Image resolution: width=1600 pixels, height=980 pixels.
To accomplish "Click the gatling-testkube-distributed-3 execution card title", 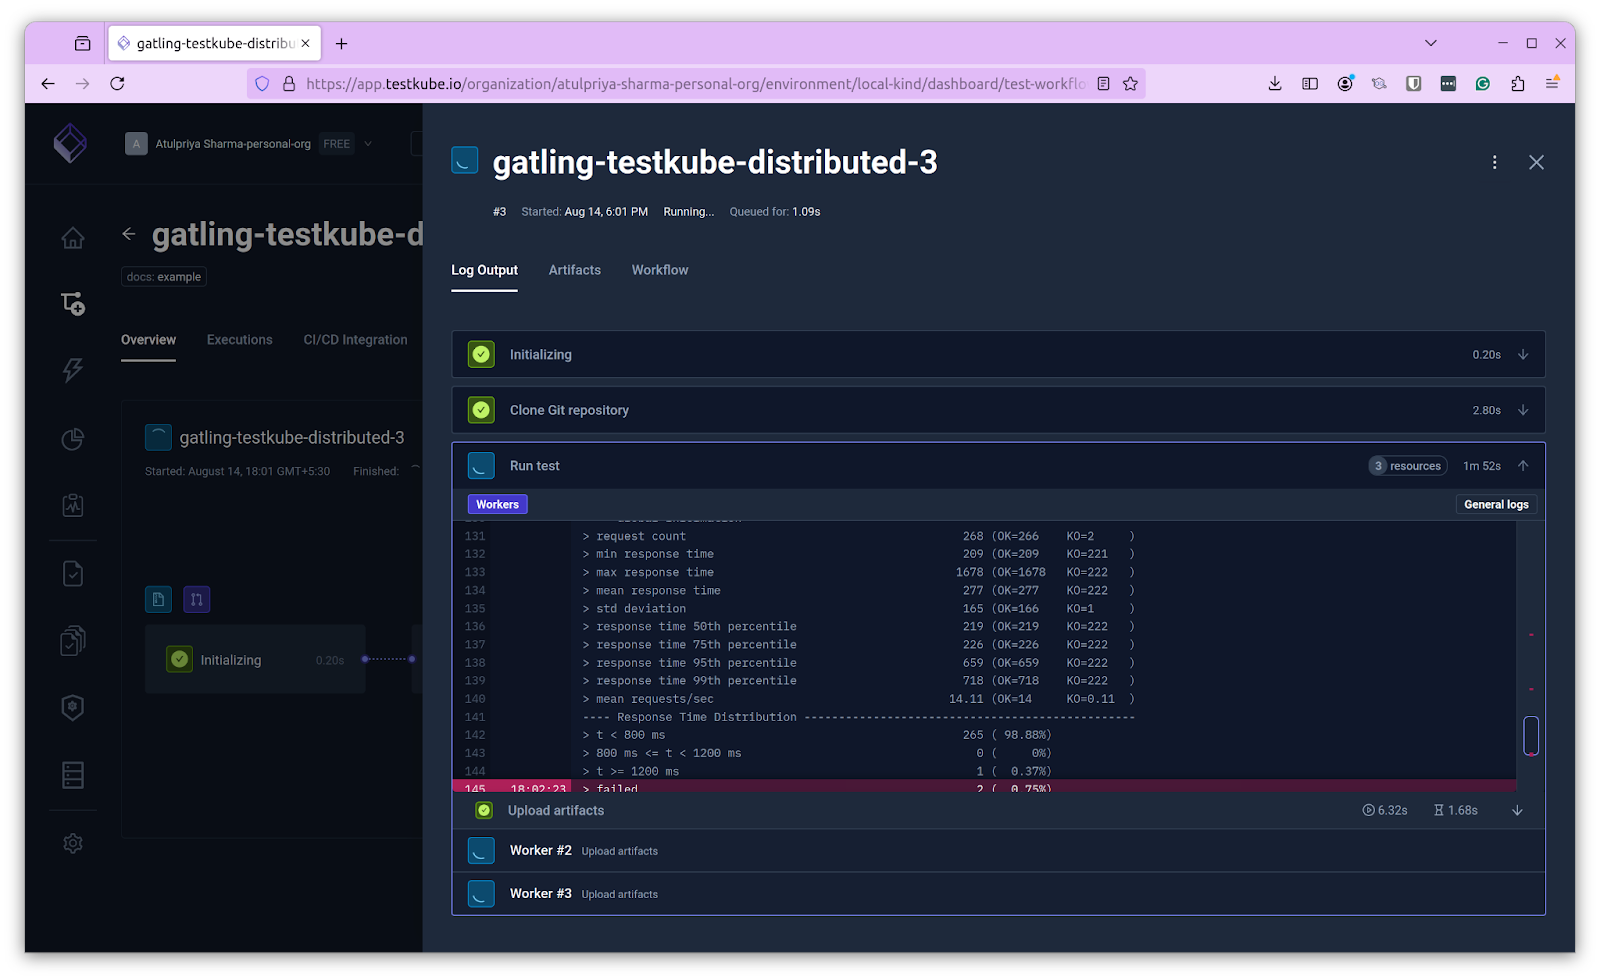I will point(292,438).
